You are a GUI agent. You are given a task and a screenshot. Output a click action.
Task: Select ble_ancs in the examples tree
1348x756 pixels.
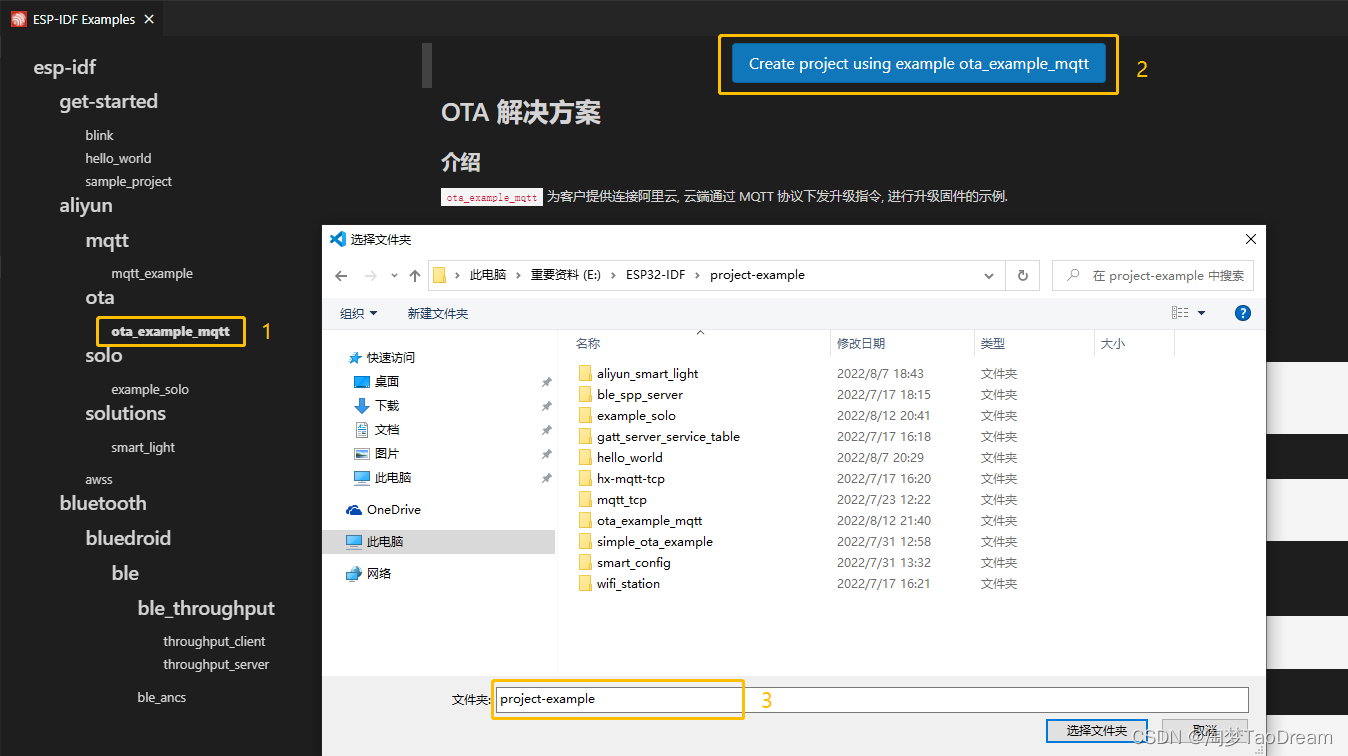[x=162, y=697]
